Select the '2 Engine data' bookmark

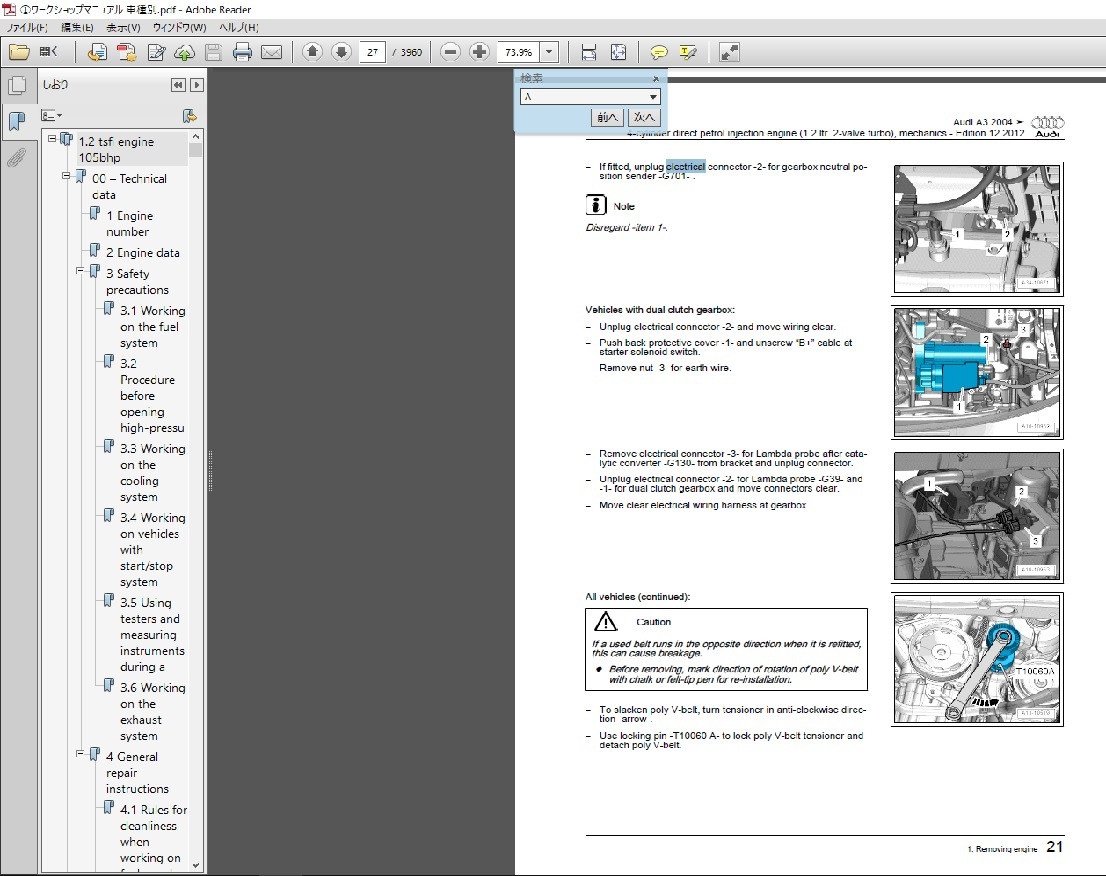click(x=142, y=253)
